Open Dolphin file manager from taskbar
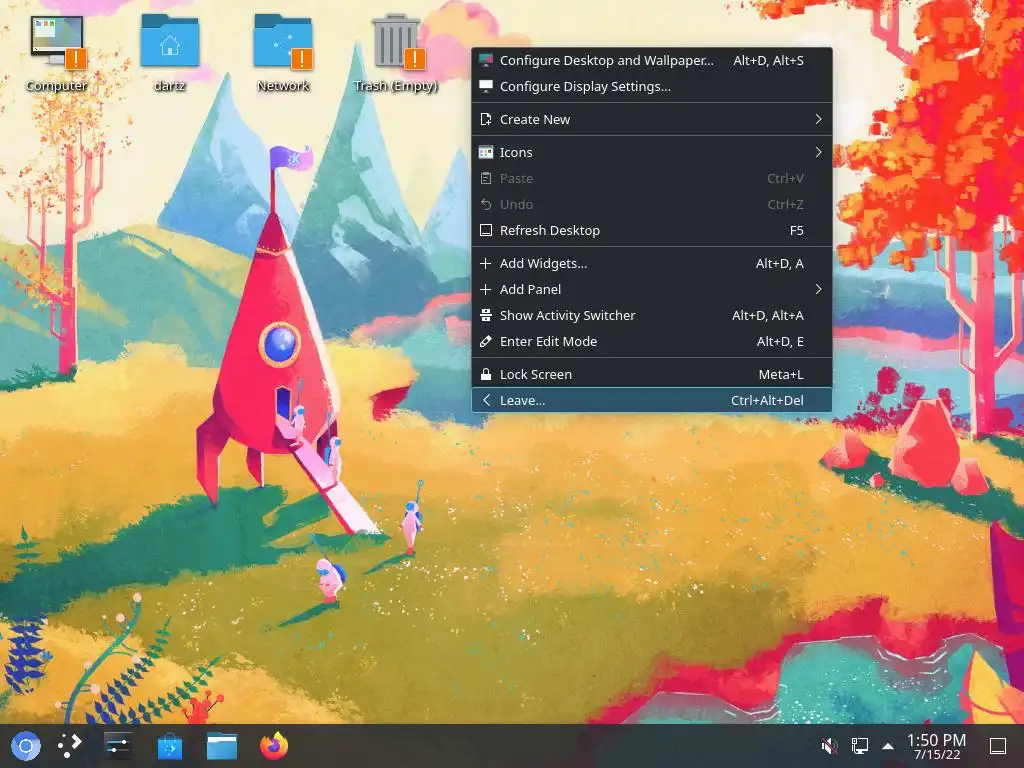 click(x=222, y=746)
